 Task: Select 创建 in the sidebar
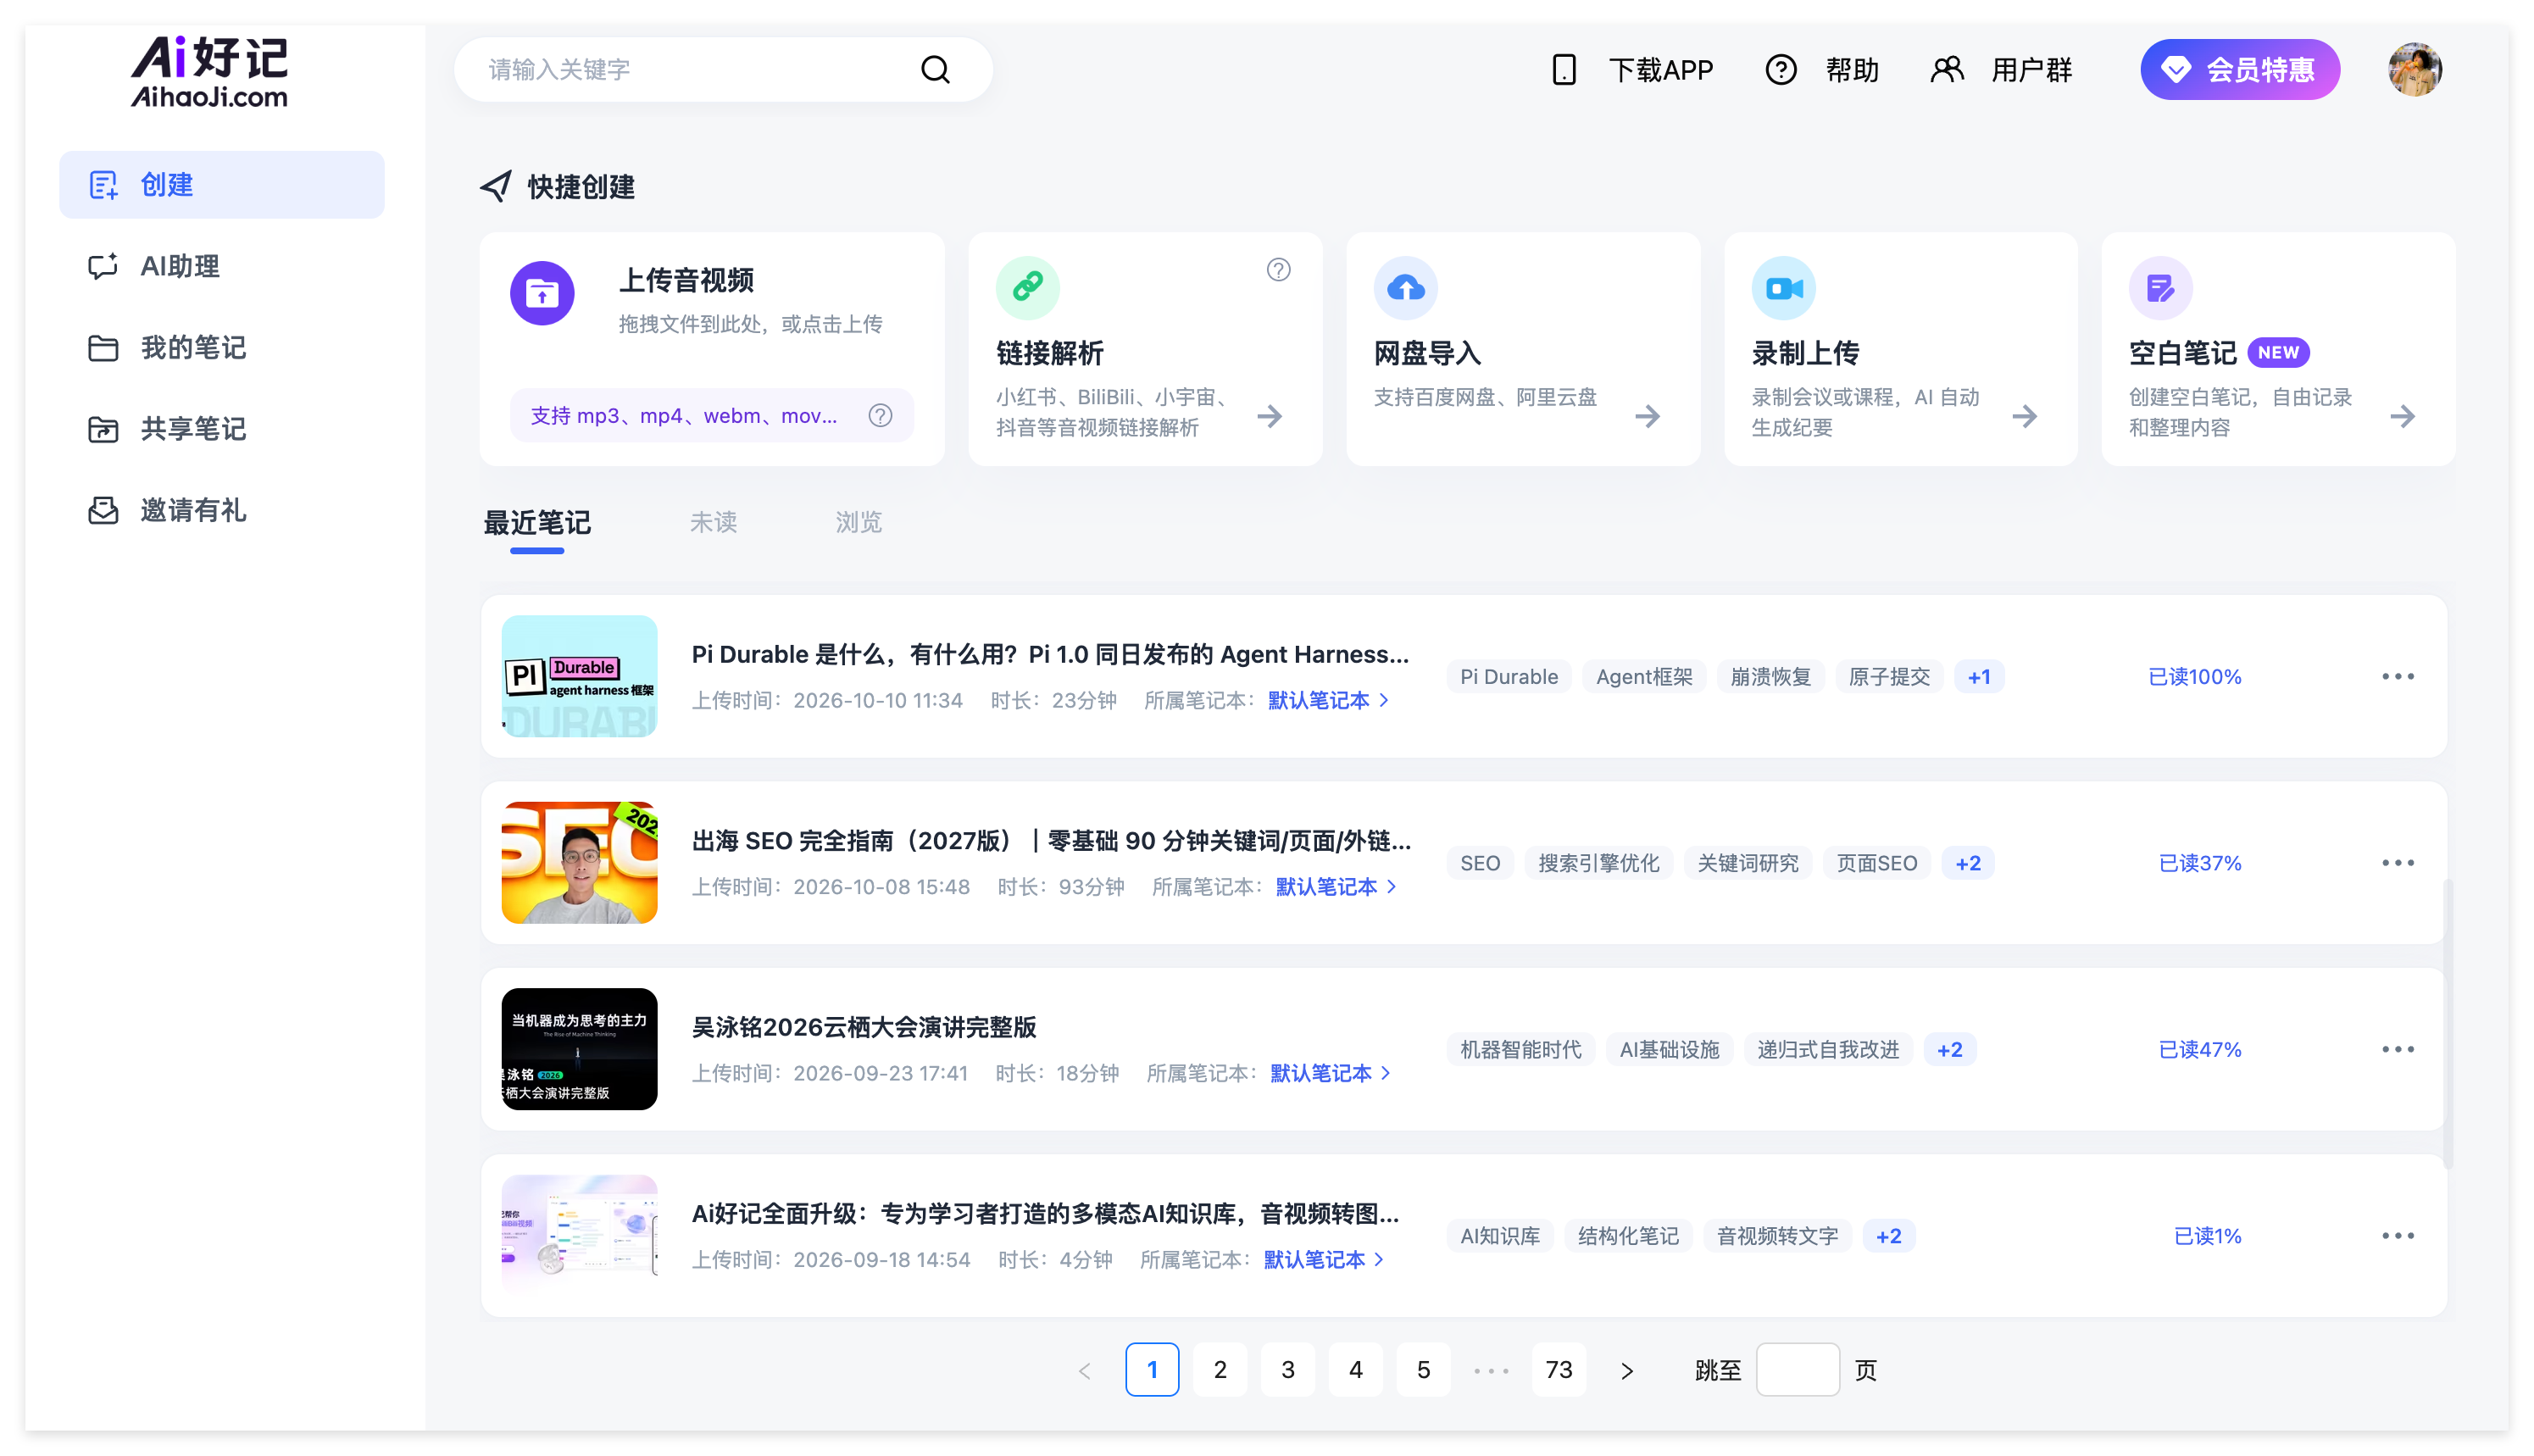tap(222, 185)
